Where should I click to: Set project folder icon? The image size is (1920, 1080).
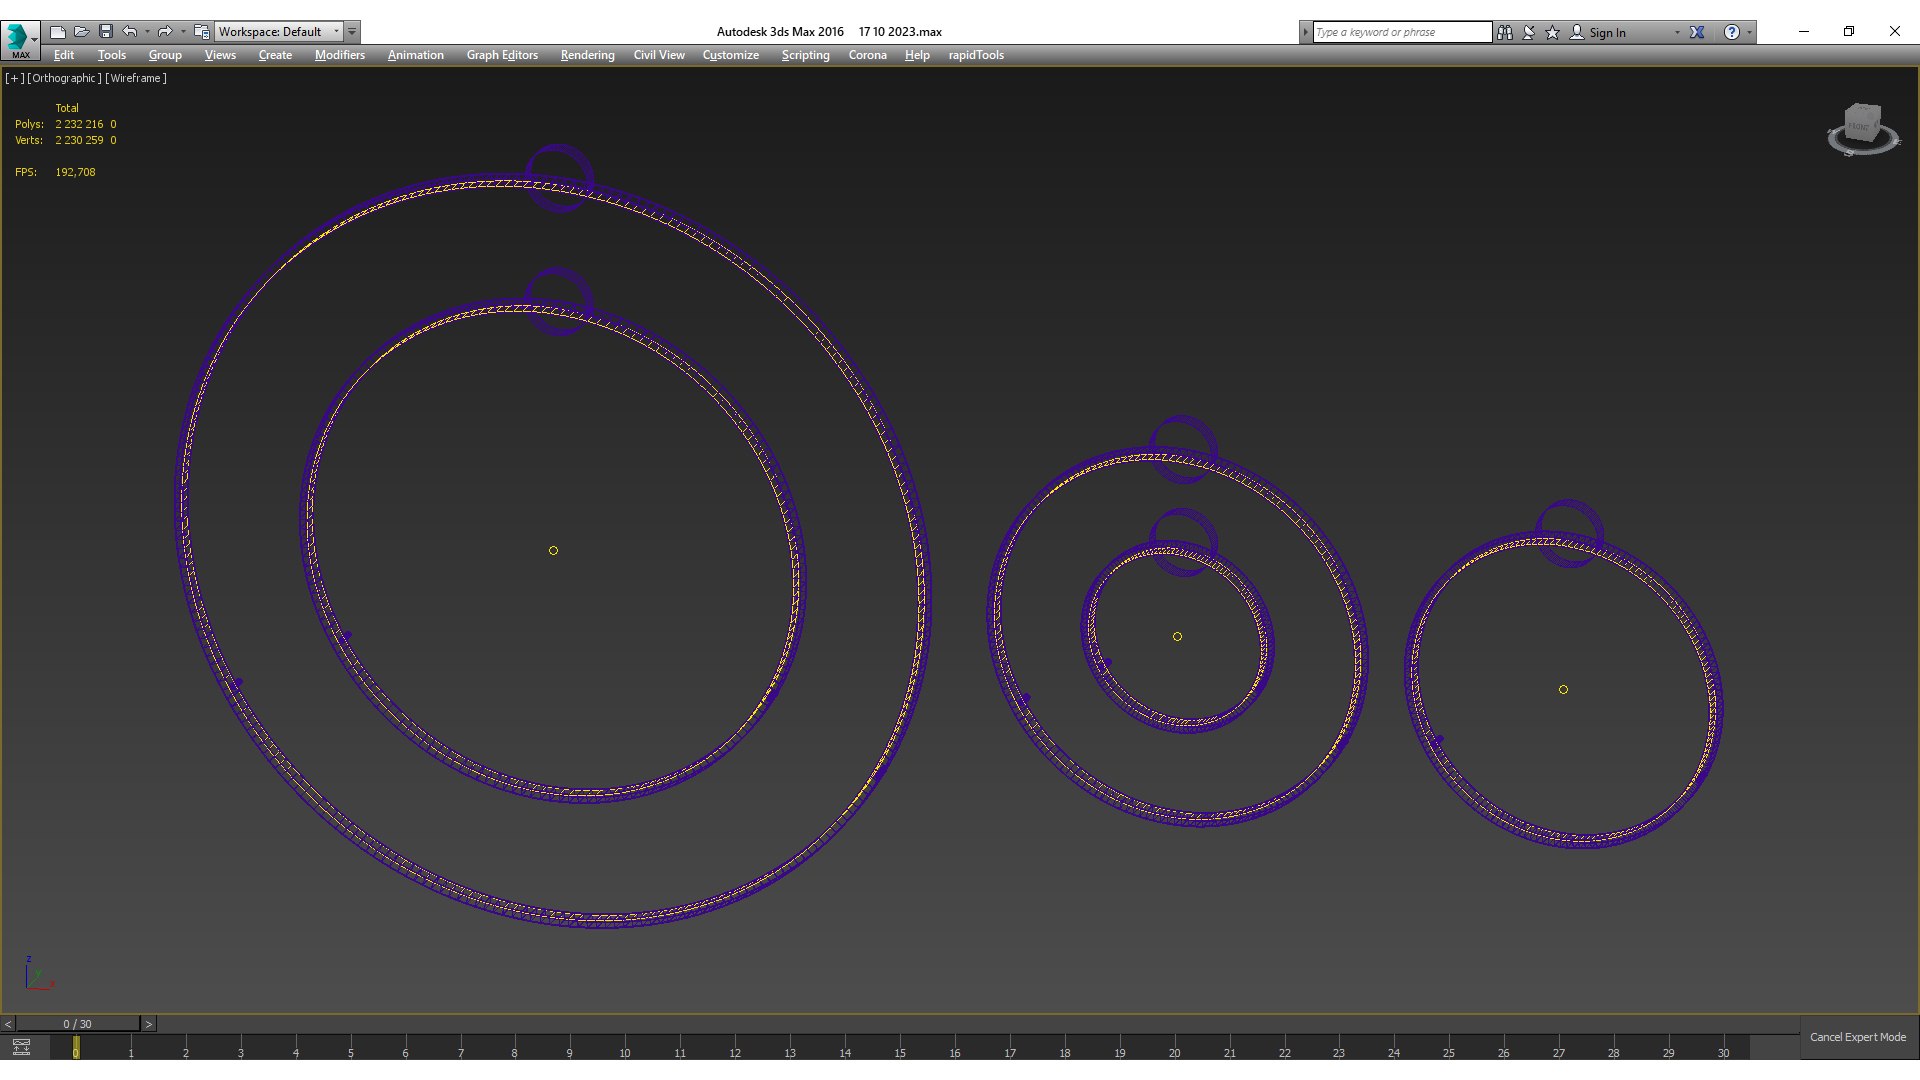202,32
